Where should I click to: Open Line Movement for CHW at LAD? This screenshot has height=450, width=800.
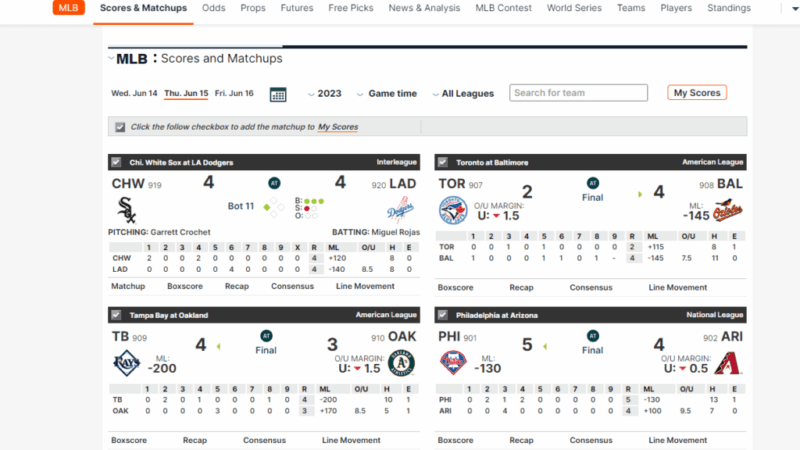[x=365, y=286]
